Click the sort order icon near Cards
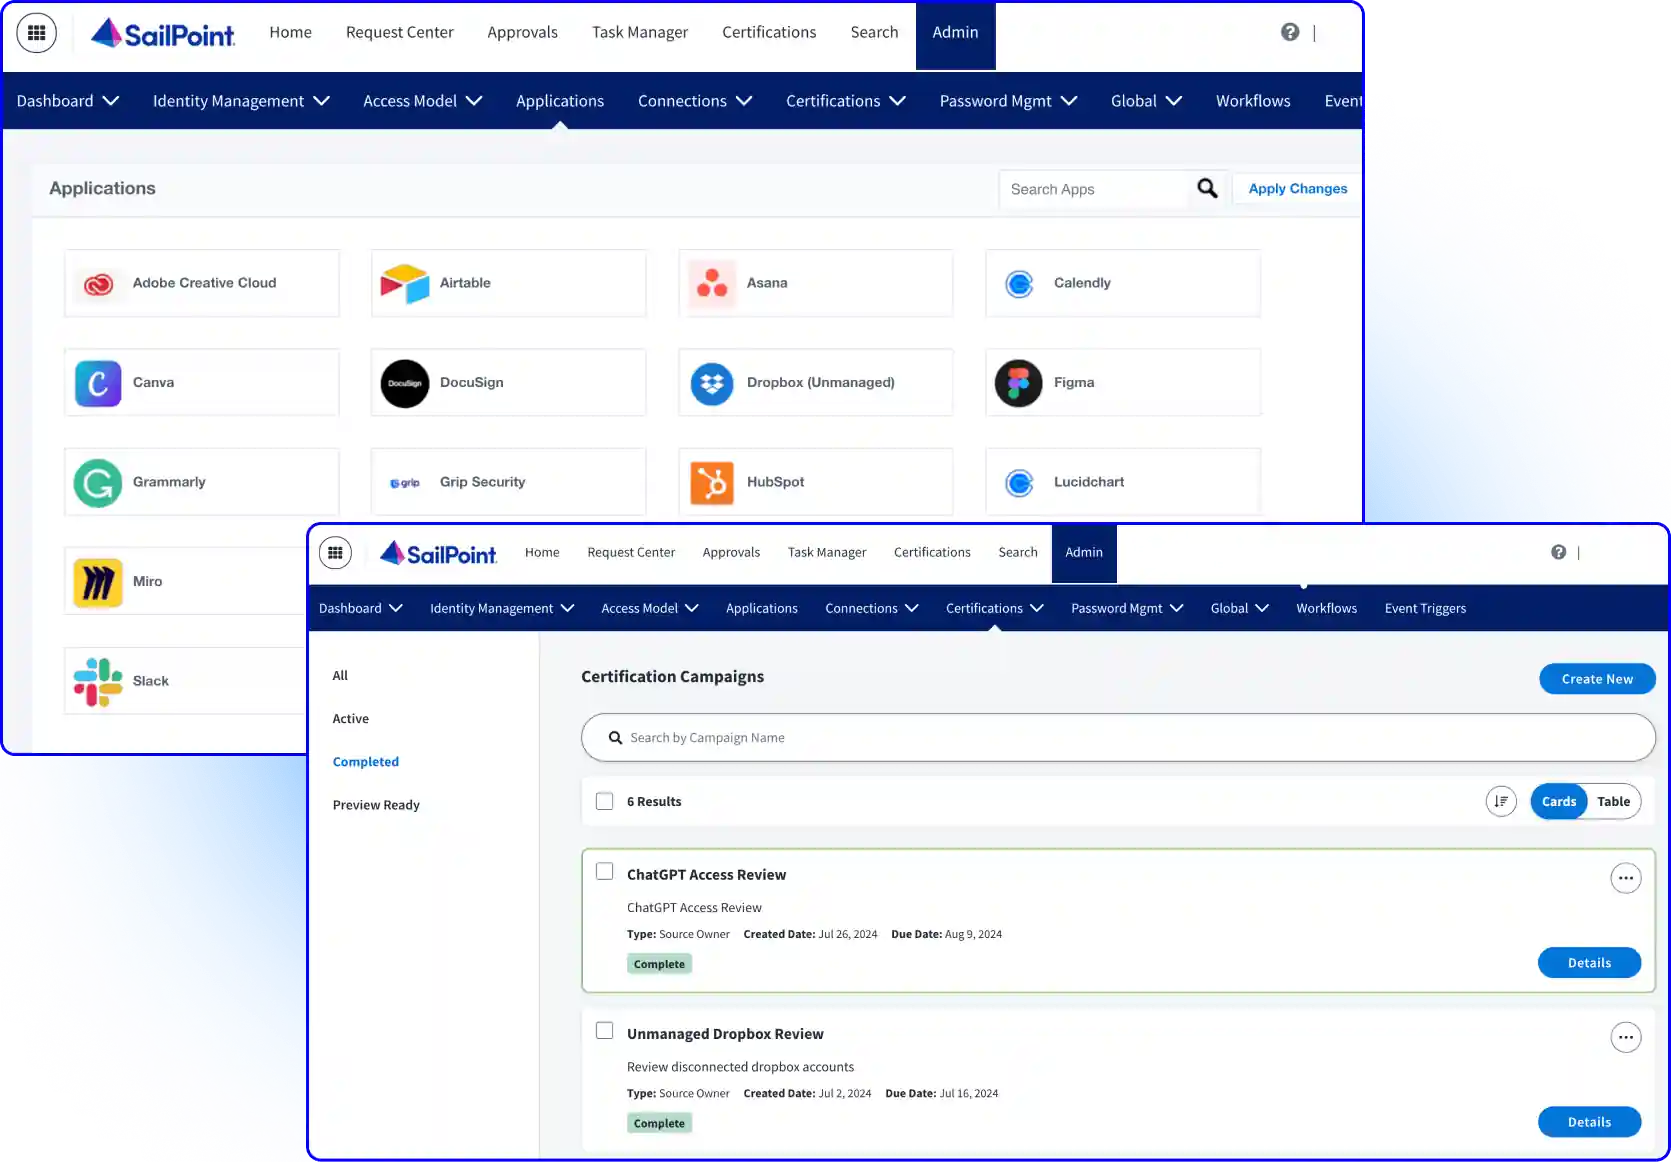This screenshot has width=1671, height=1162. (x=1501, y=801)
